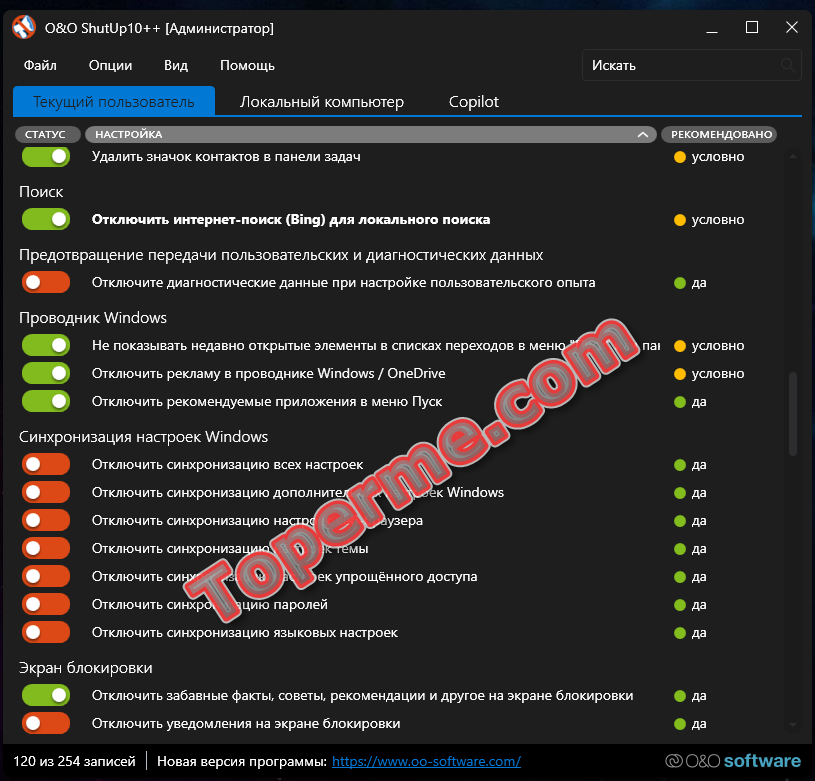Enable disable password synchronization switch
Screen dimensions: 815x781
[x=46, y=604]
